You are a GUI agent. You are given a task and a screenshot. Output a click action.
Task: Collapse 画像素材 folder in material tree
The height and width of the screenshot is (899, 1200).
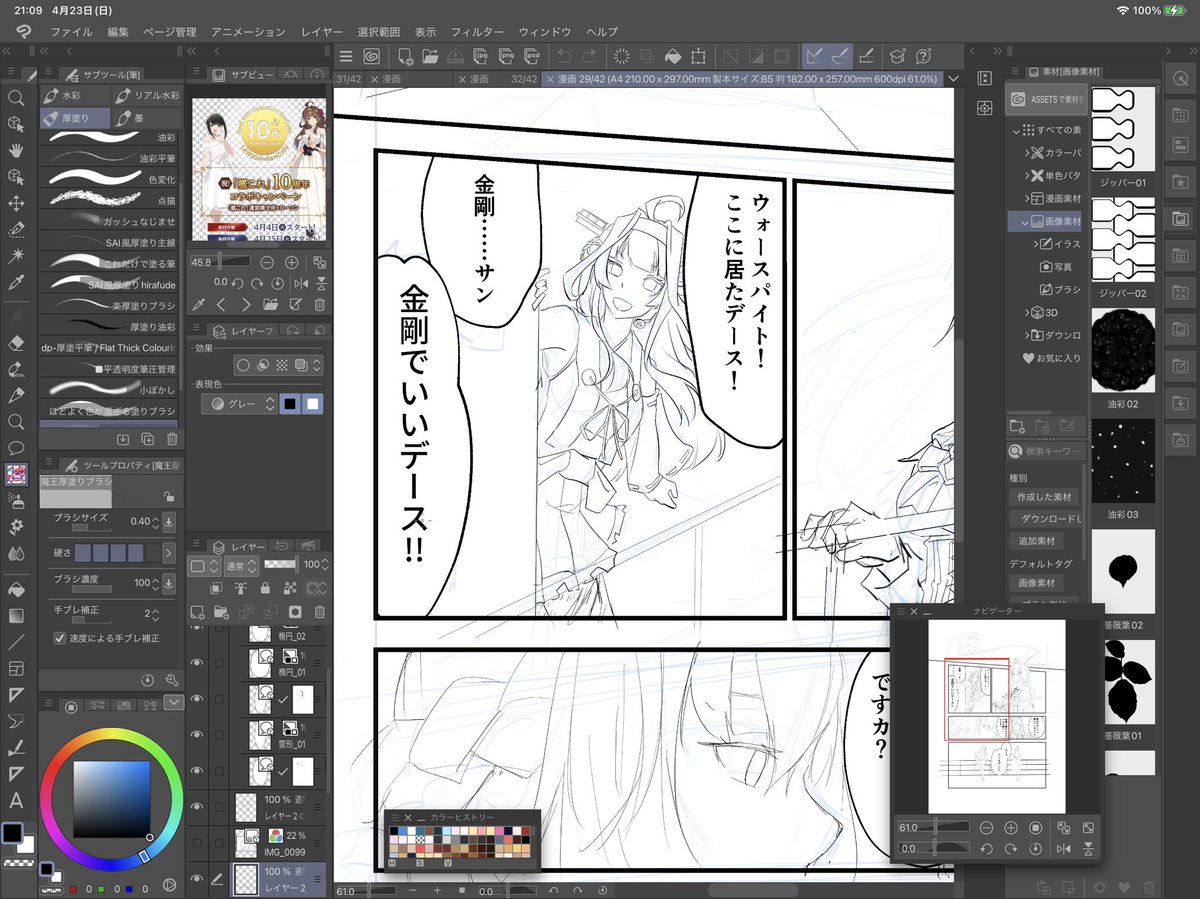[x=1024, y=221]
